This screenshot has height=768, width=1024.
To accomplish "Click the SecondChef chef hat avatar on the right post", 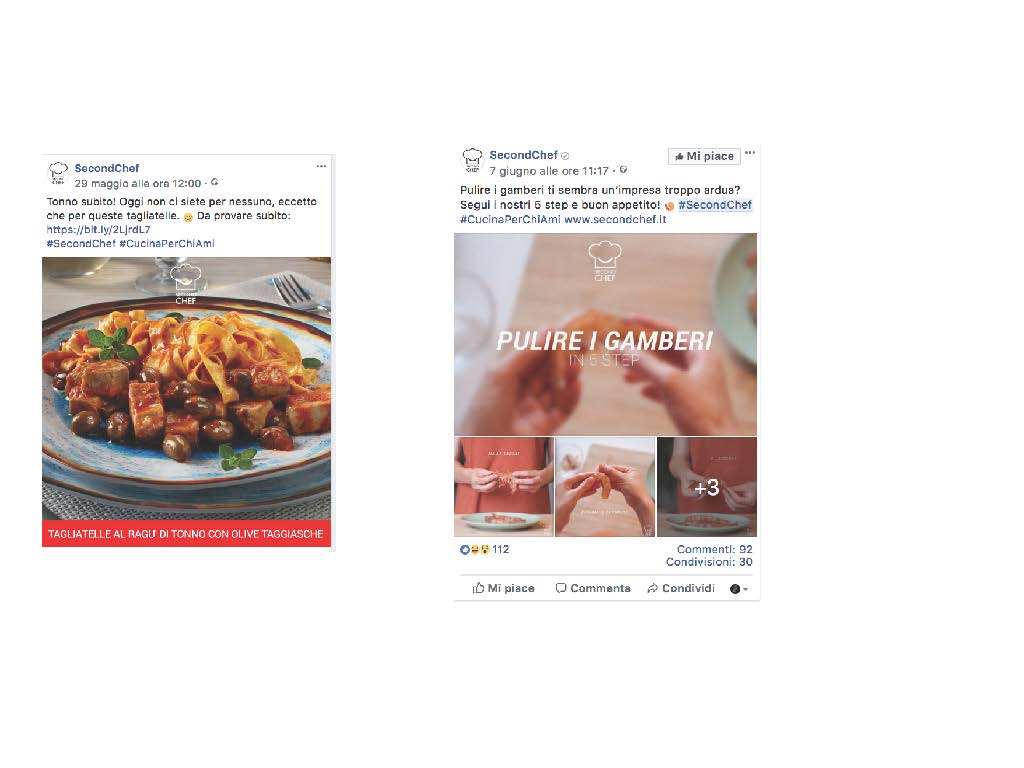I will pyautogui.click(x=472, y=161).
